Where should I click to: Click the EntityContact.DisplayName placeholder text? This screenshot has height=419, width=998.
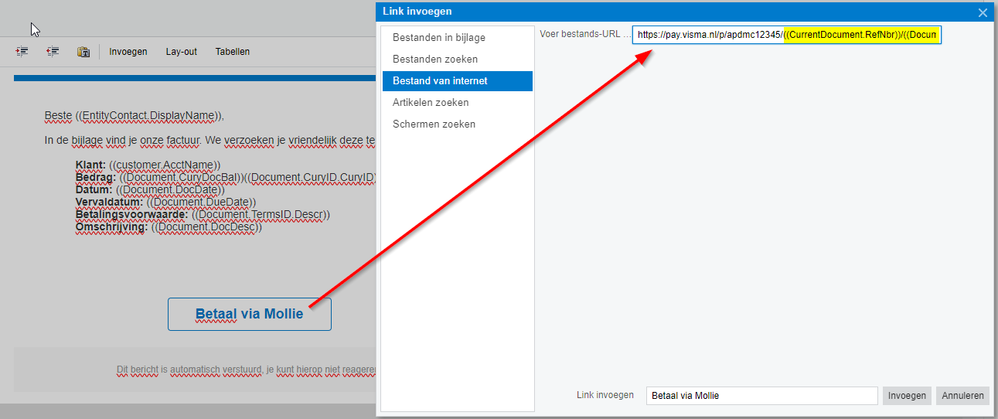tap(149, 116)
